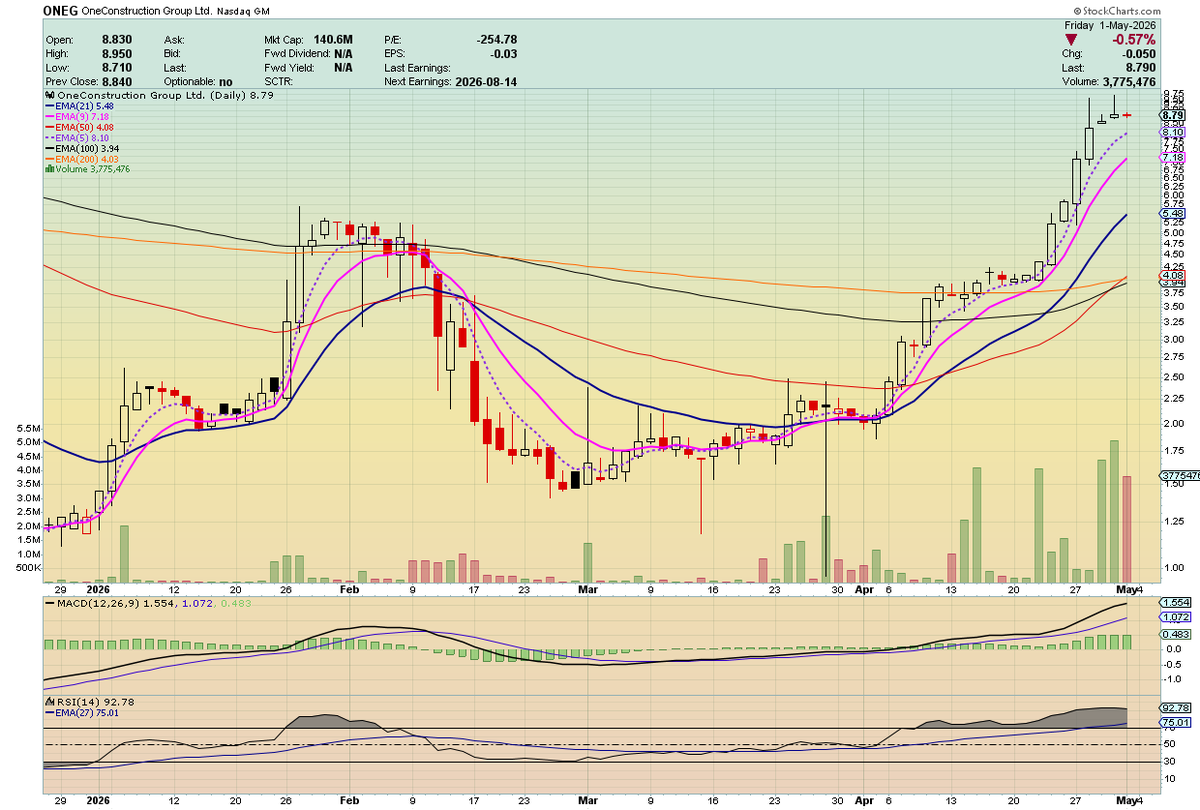
Task: Click the Next Earnings date 2026-08-14
Action: (x=487, y=81)
